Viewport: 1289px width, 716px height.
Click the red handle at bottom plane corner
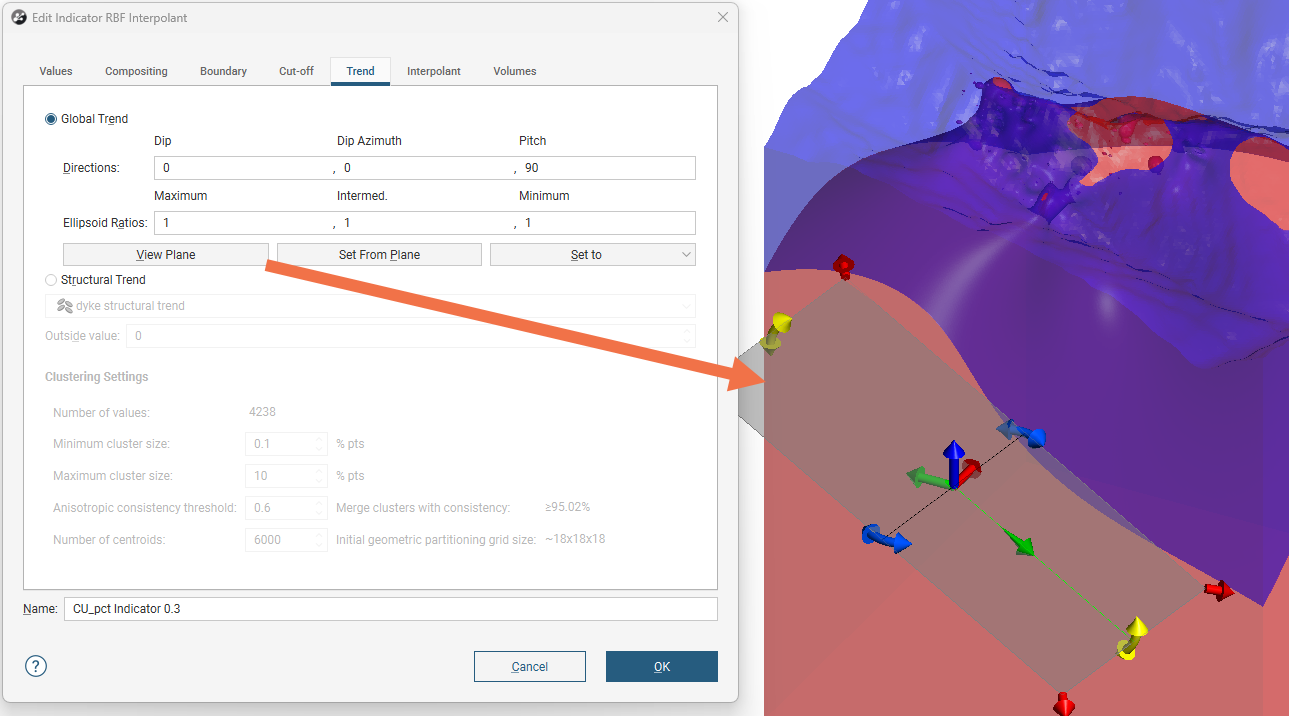point(1064,703)
